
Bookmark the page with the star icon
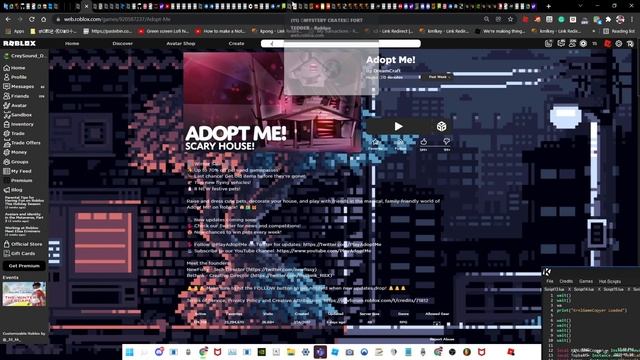point(510,19)
